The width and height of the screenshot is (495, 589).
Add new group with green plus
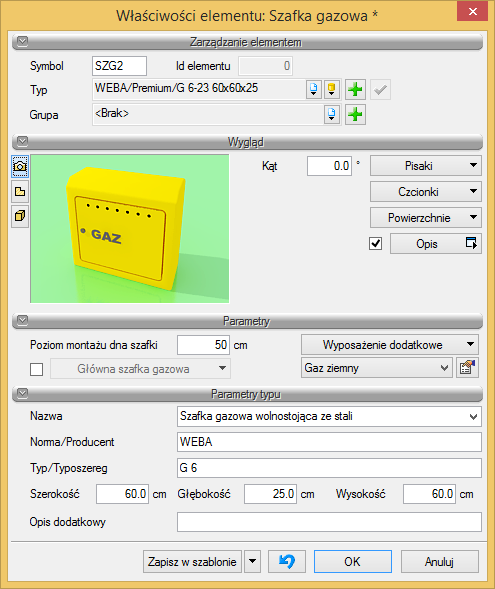[x=355, y=114]
